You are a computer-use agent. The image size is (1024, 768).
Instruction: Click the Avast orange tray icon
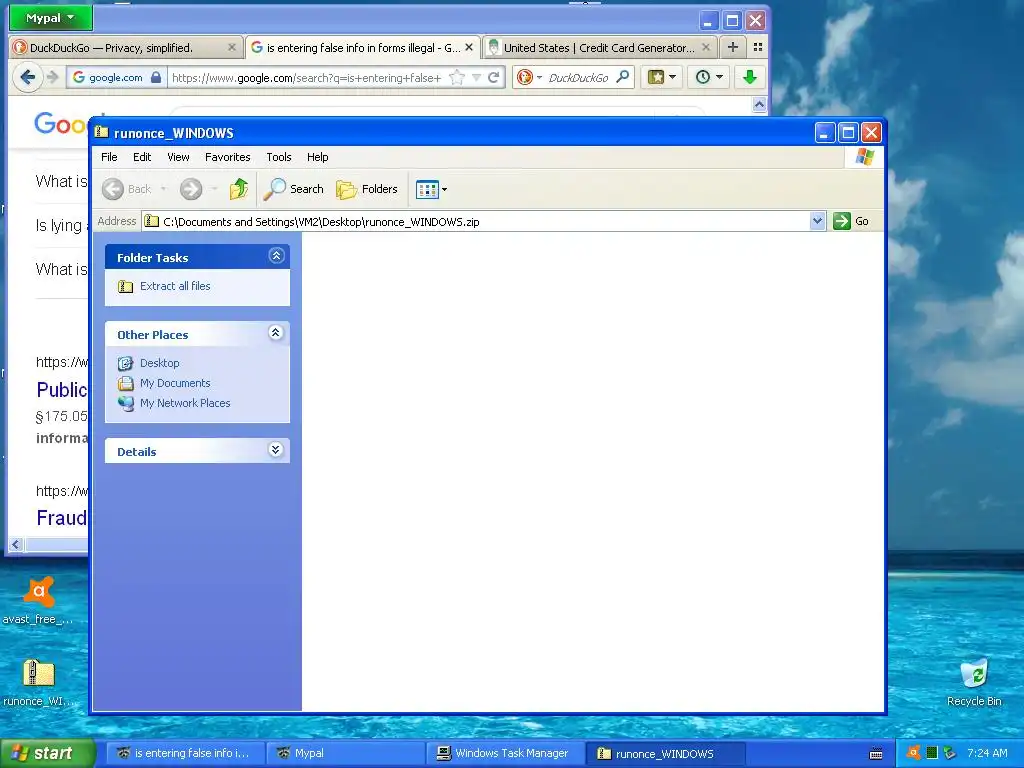tap(914, 753)
